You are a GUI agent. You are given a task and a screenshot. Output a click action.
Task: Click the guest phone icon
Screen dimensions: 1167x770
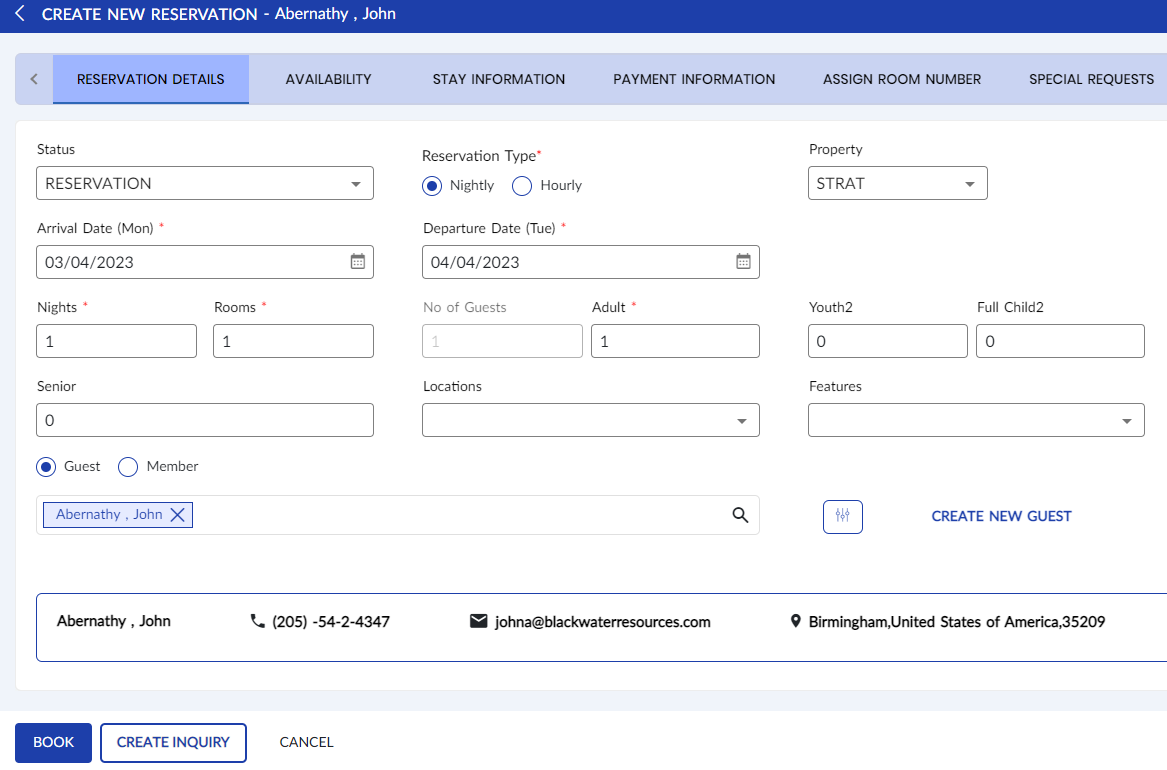point(257,622)
